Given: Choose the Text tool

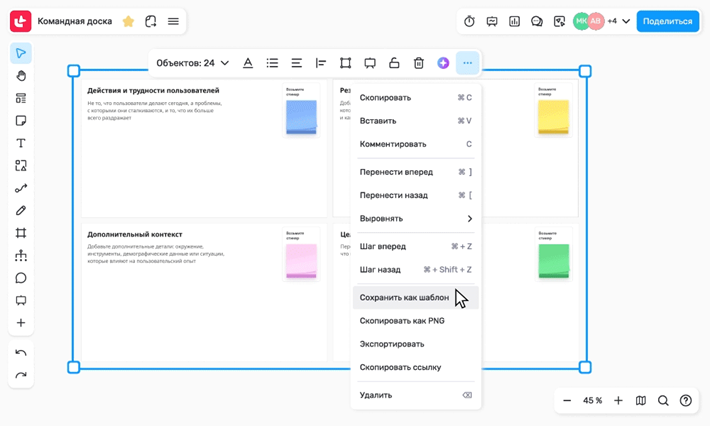Looking at the screenshot, I should [x=21, y=143].
